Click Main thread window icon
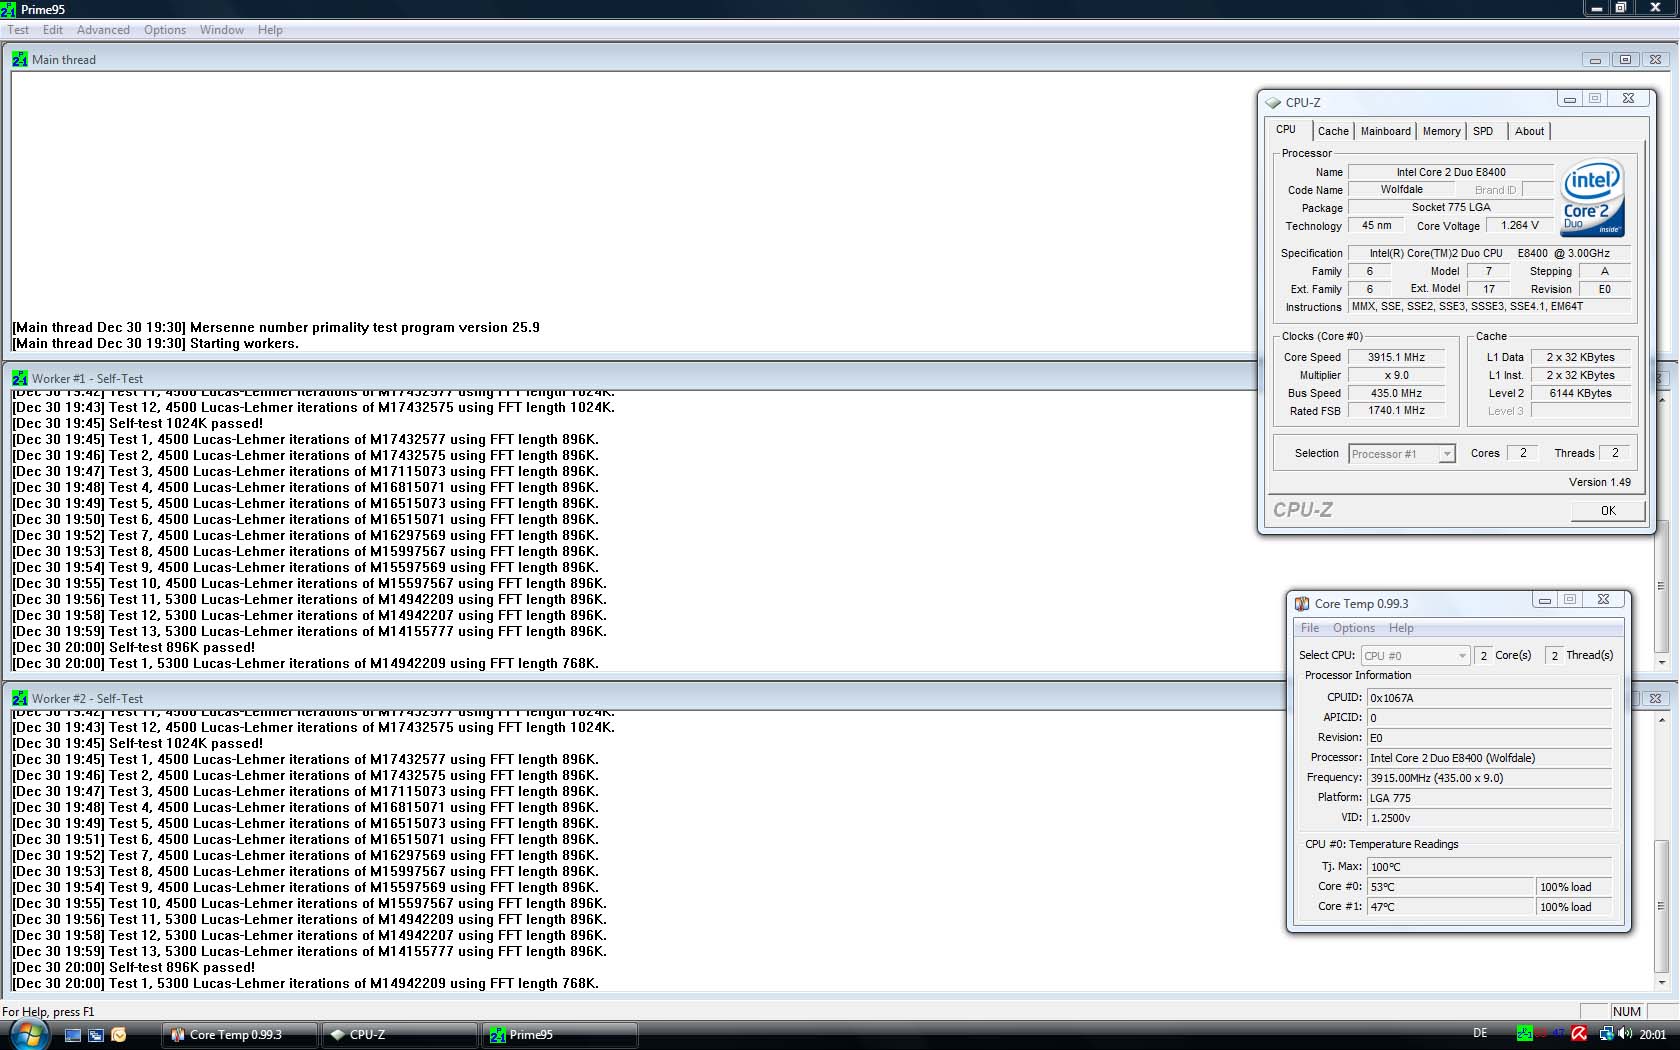1680x1050 pixels. (x=20, y=59)
